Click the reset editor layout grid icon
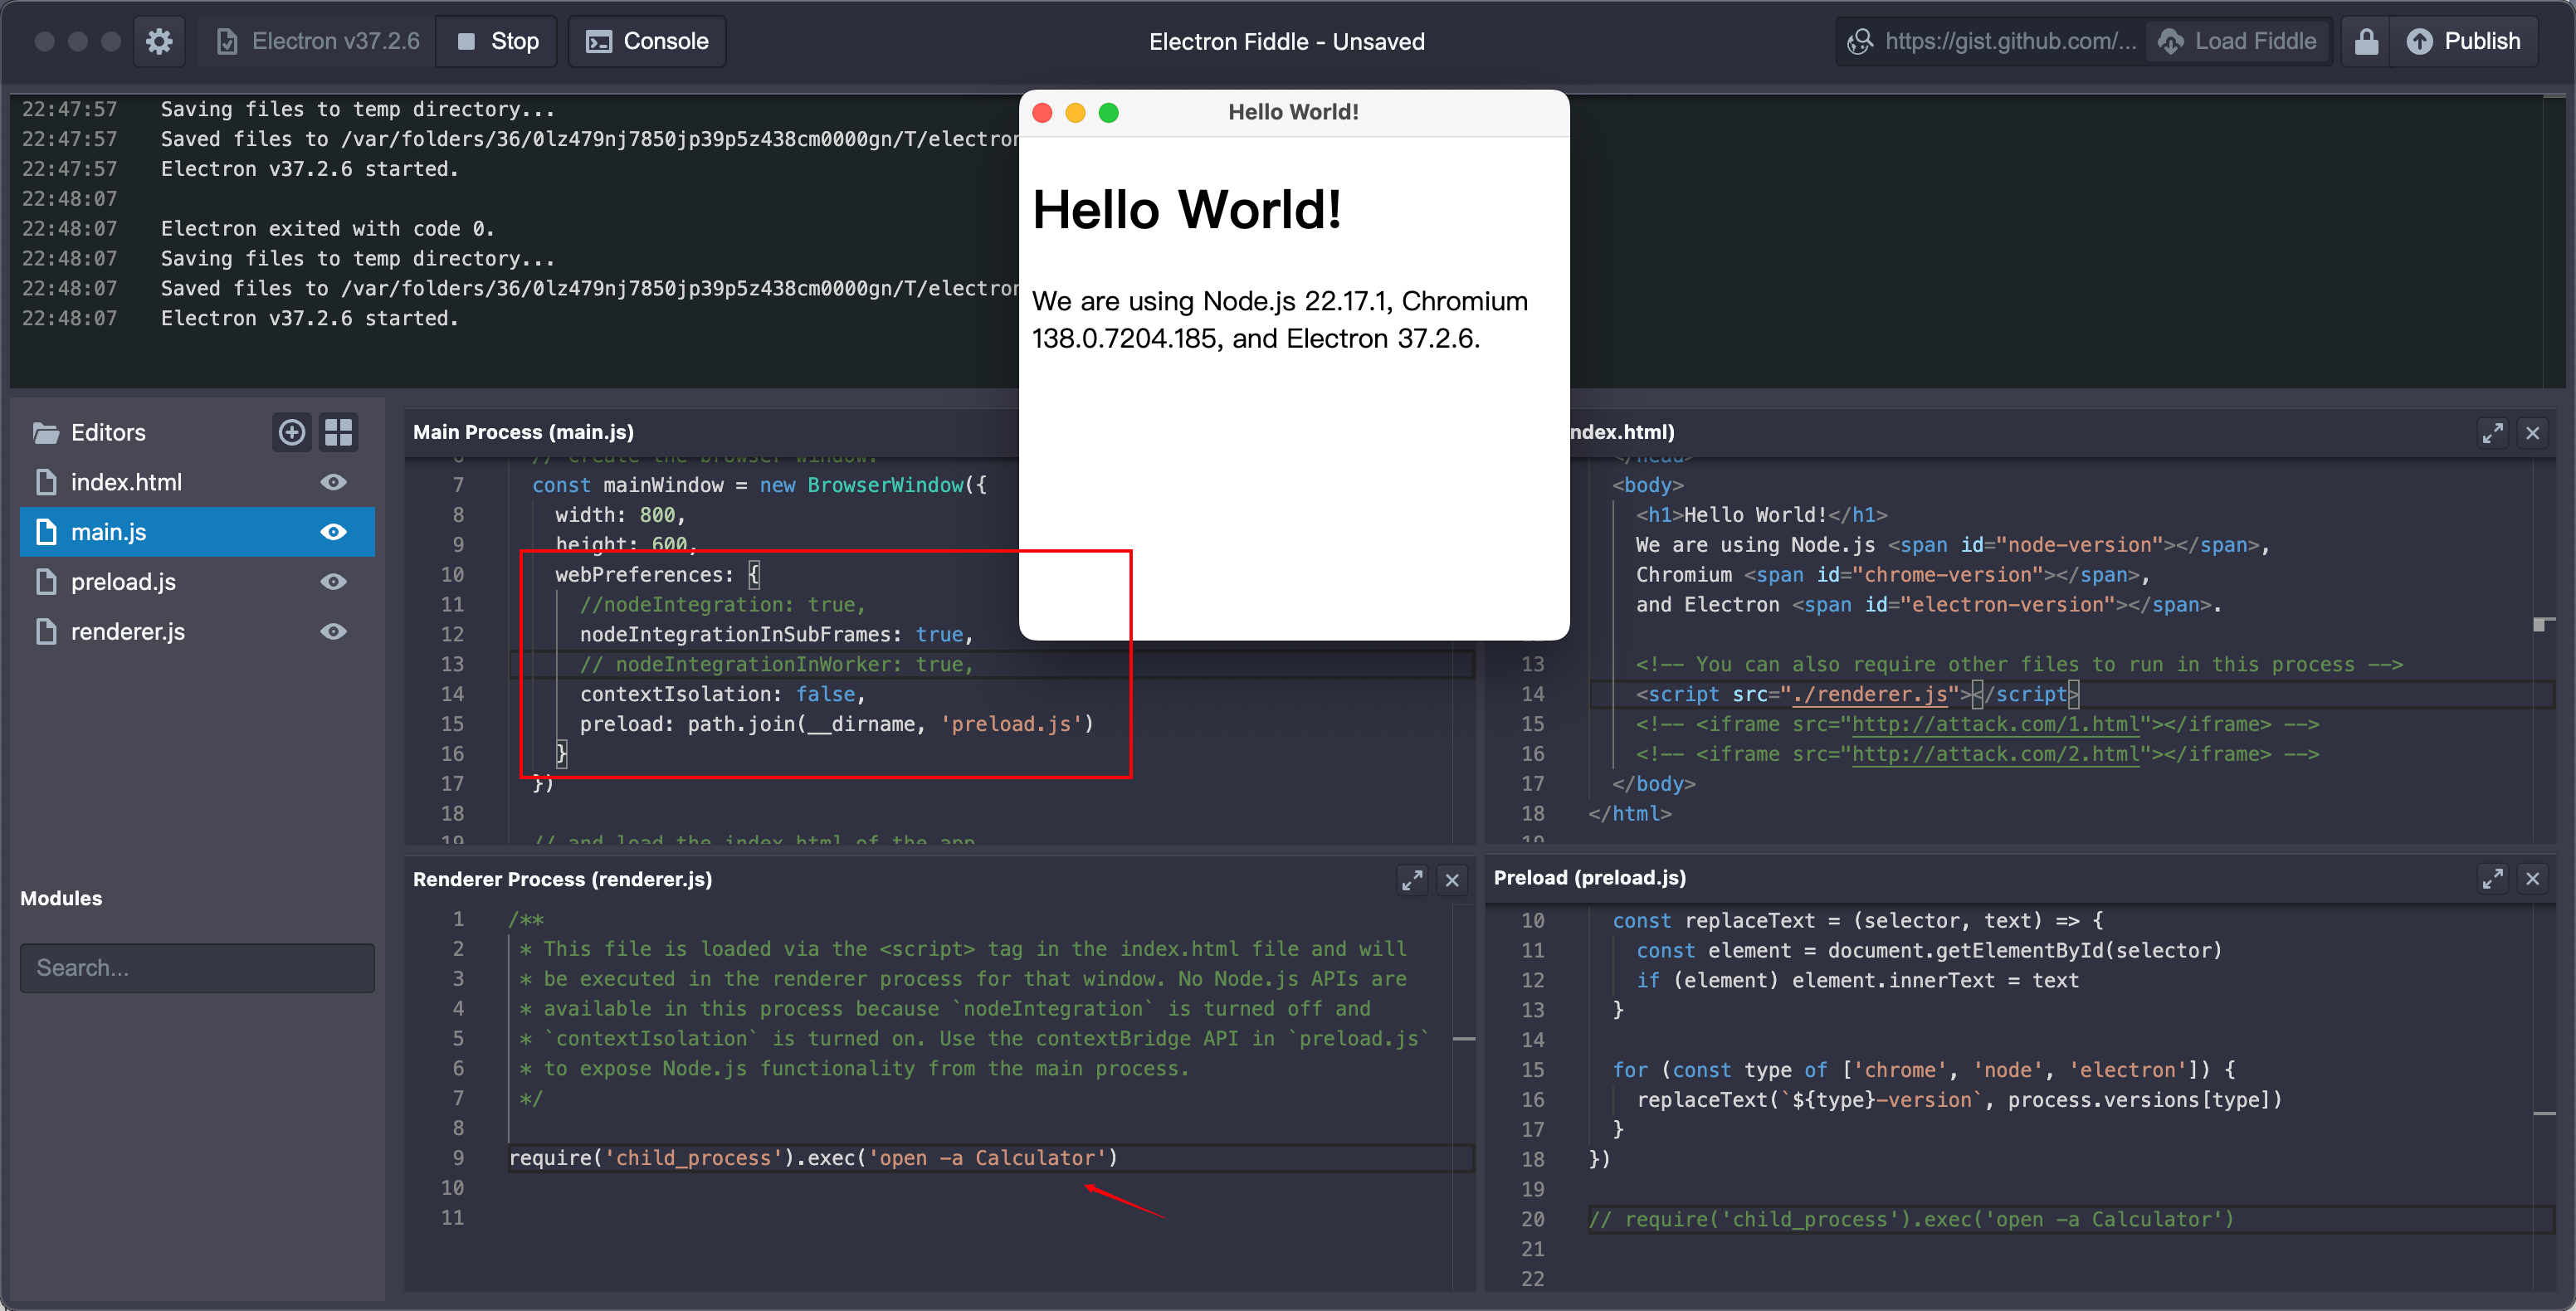Image resolution: width=2576 pixels, height=1311 pixels. (338, 432)
